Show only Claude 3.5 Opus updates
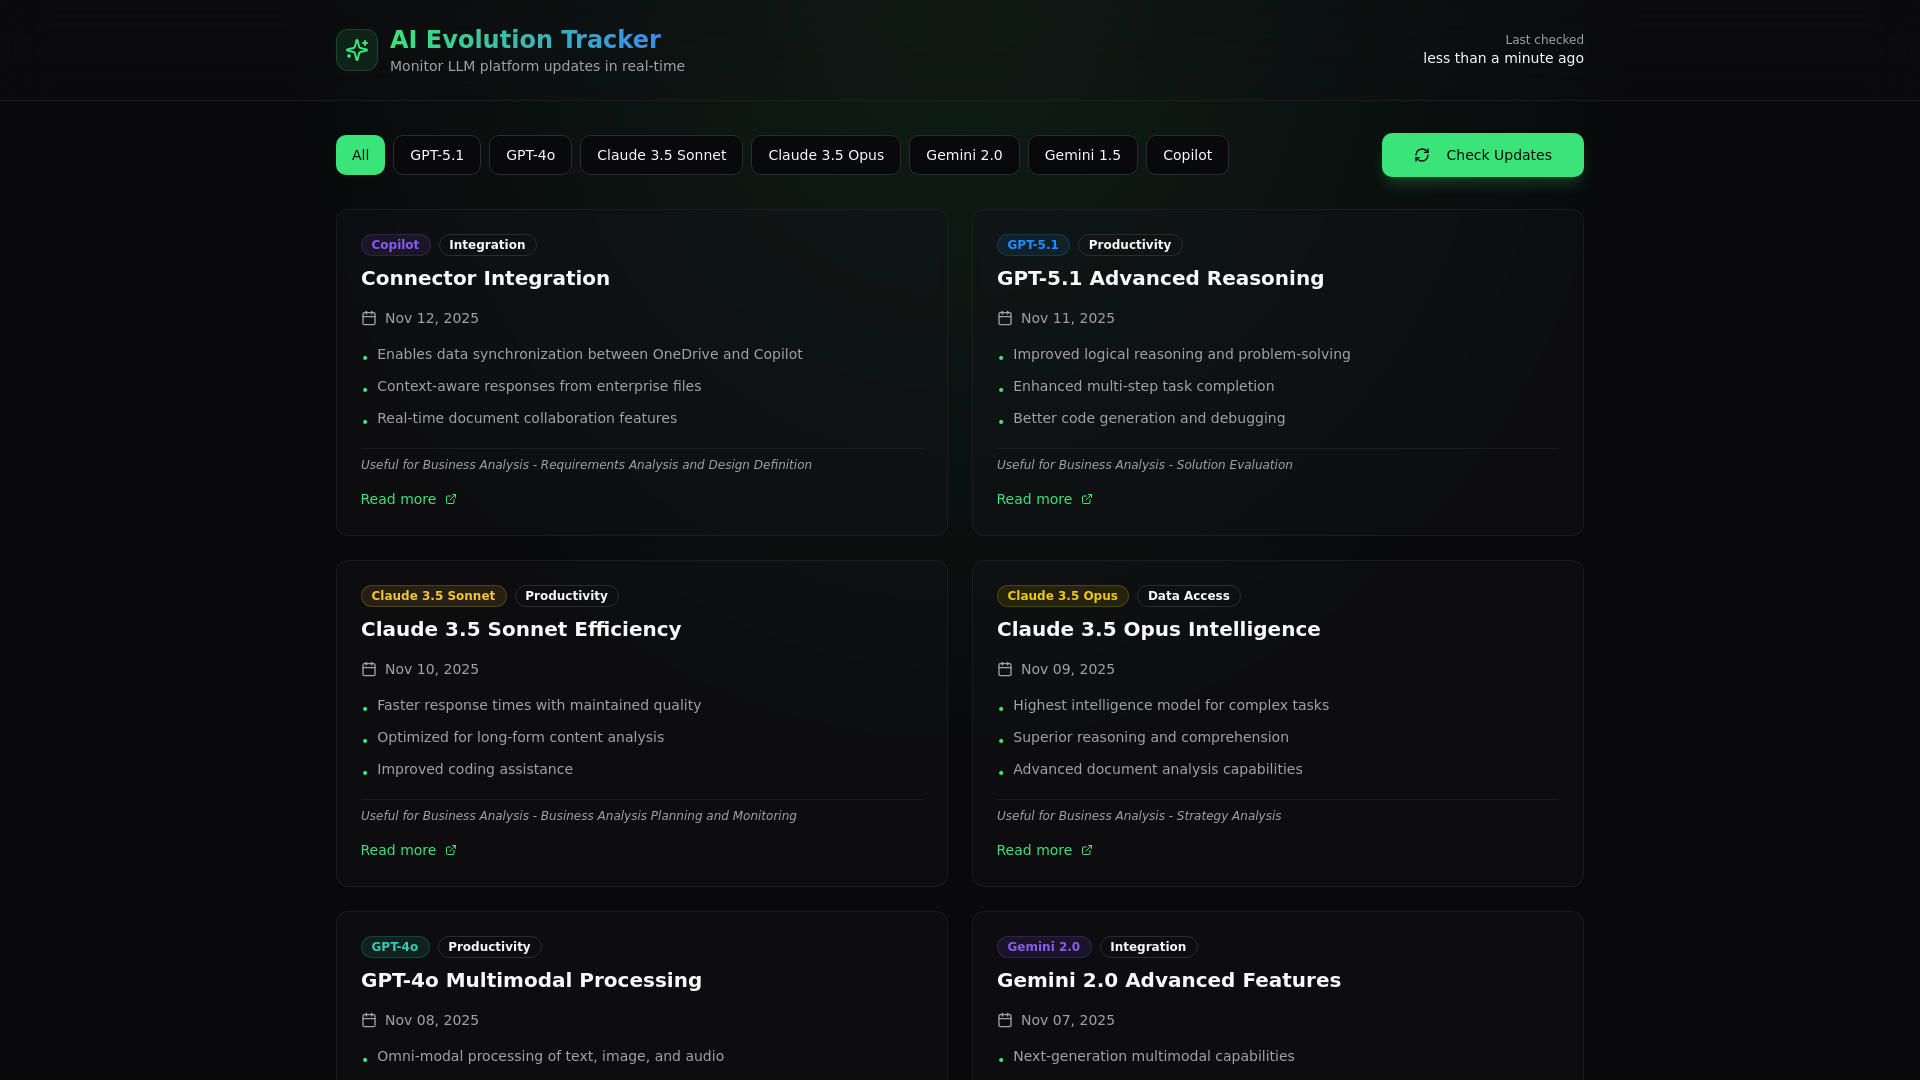Image resolution: width=1920 pixels, height=1080 pixels. [826, 155]
